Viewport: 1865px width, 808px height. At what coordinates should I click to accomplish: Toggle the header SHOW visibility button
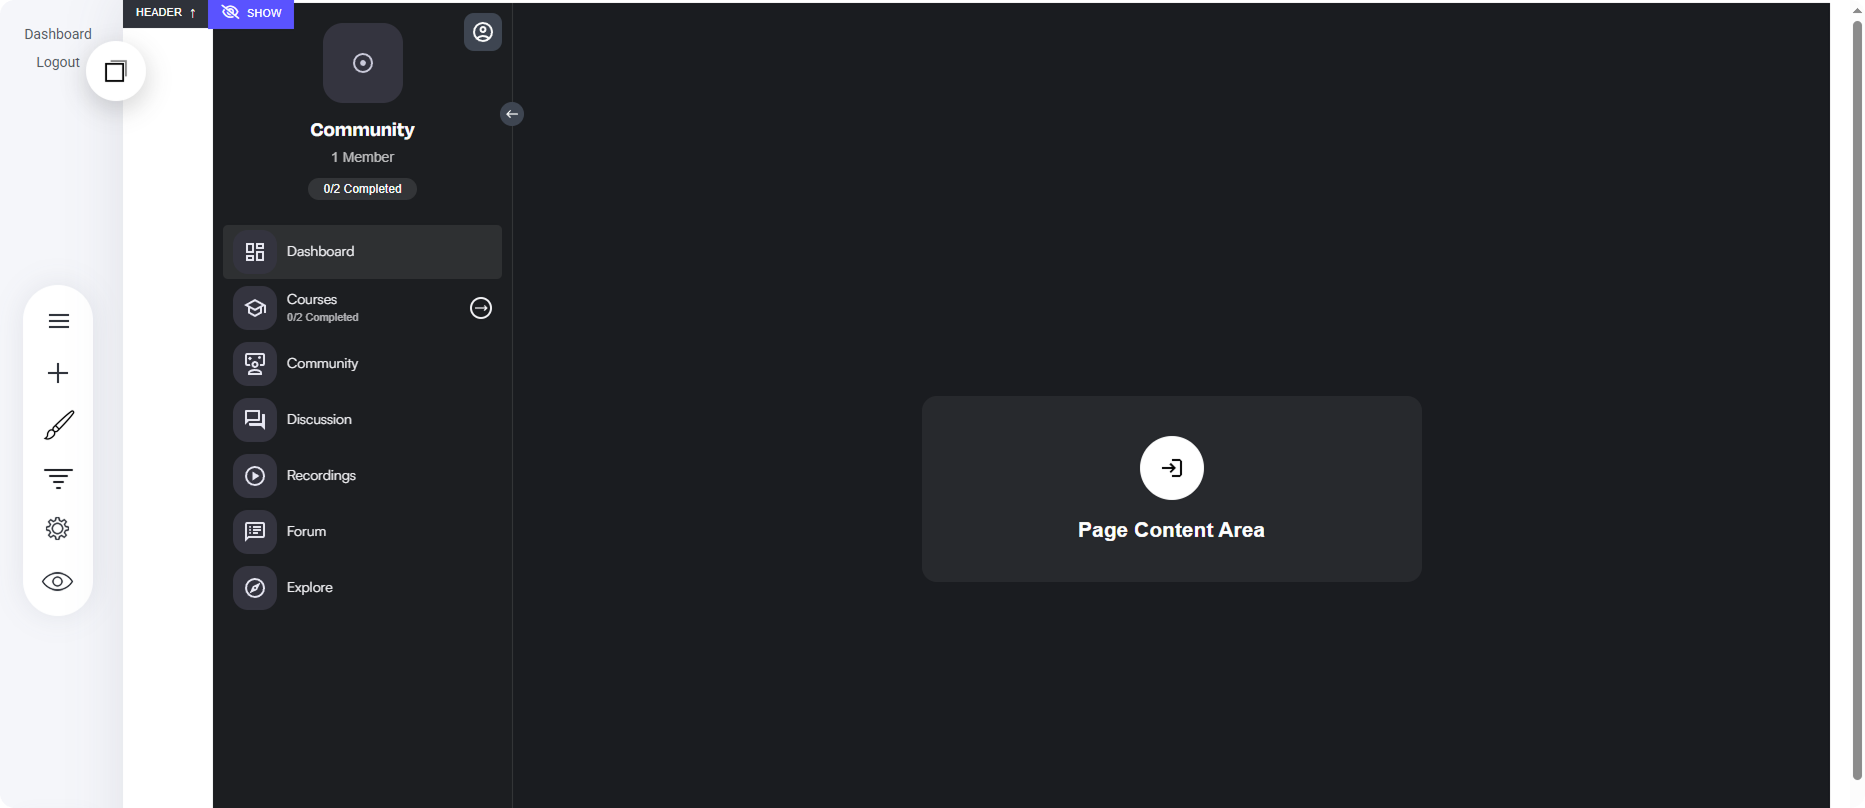(x=251, y=13)
